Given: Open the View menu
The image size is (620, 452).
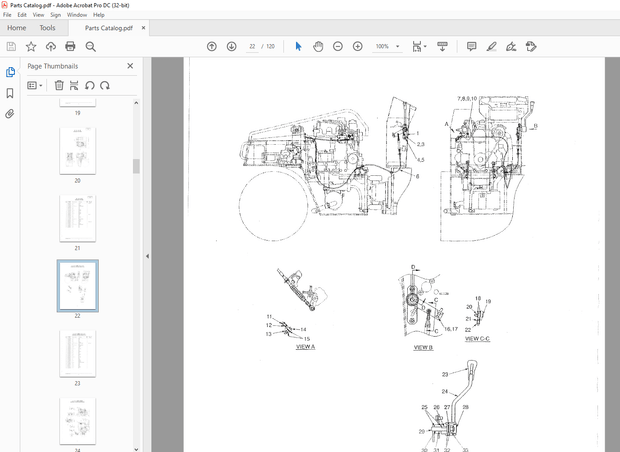Looking at the screenshot, I should 38,15.
